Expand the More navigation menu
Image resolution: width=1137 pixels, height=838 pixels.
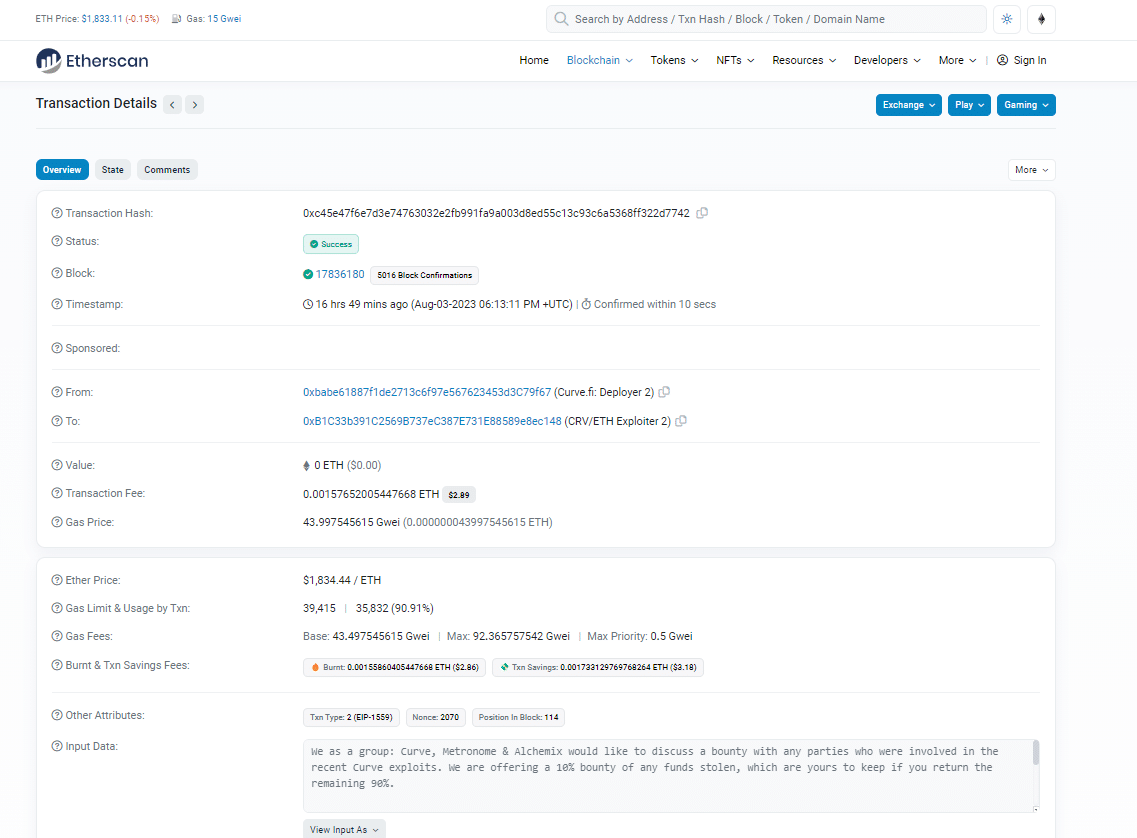pyautogui.click(x=958, y=60)
